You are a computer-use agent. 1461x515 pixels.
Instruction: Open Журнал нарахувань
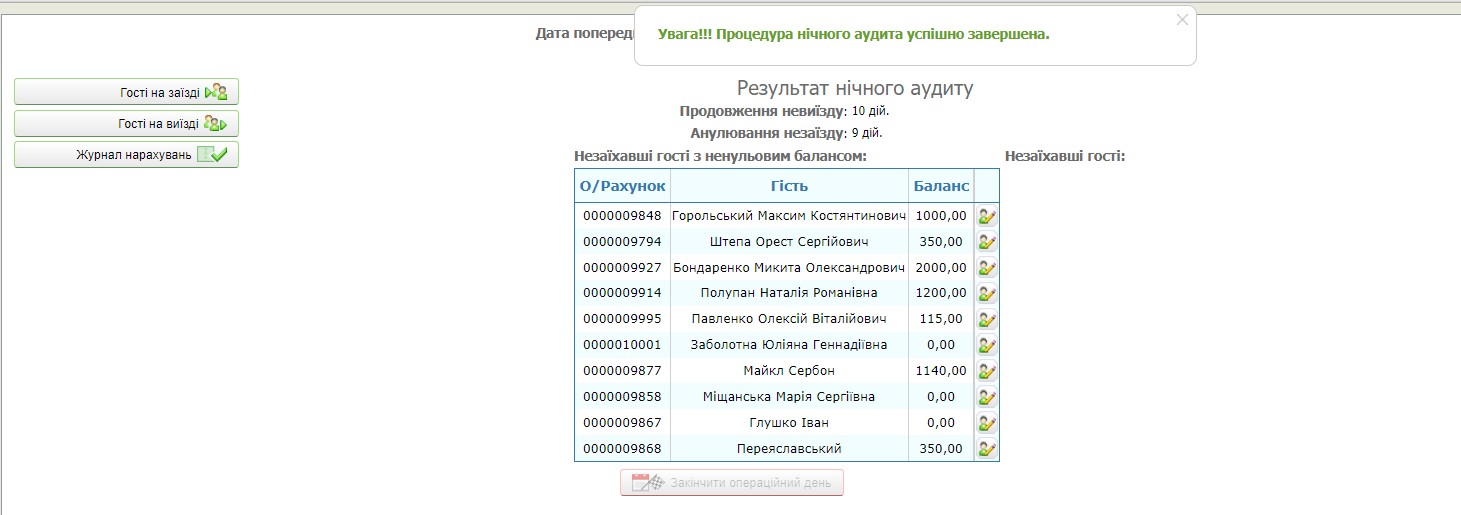126,155
